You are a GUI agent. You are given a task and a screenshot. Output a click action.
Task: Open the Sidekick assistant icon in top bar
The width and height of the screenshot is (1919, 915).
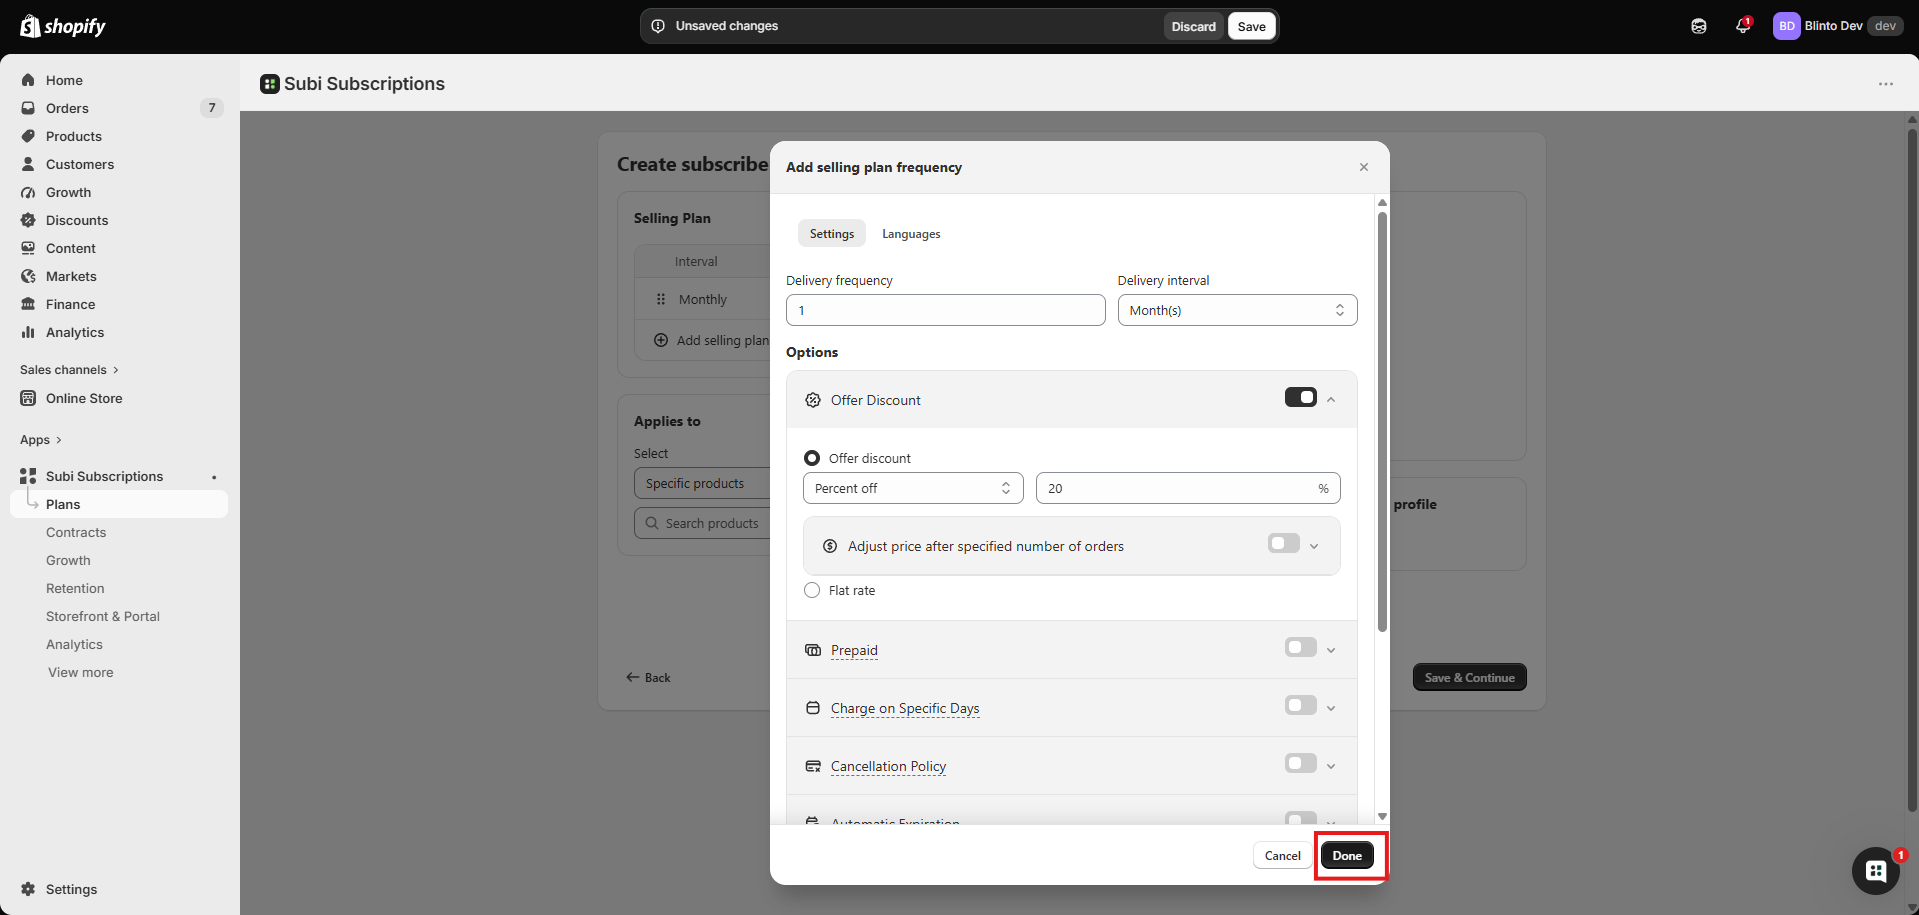(x=1699, y=26)
